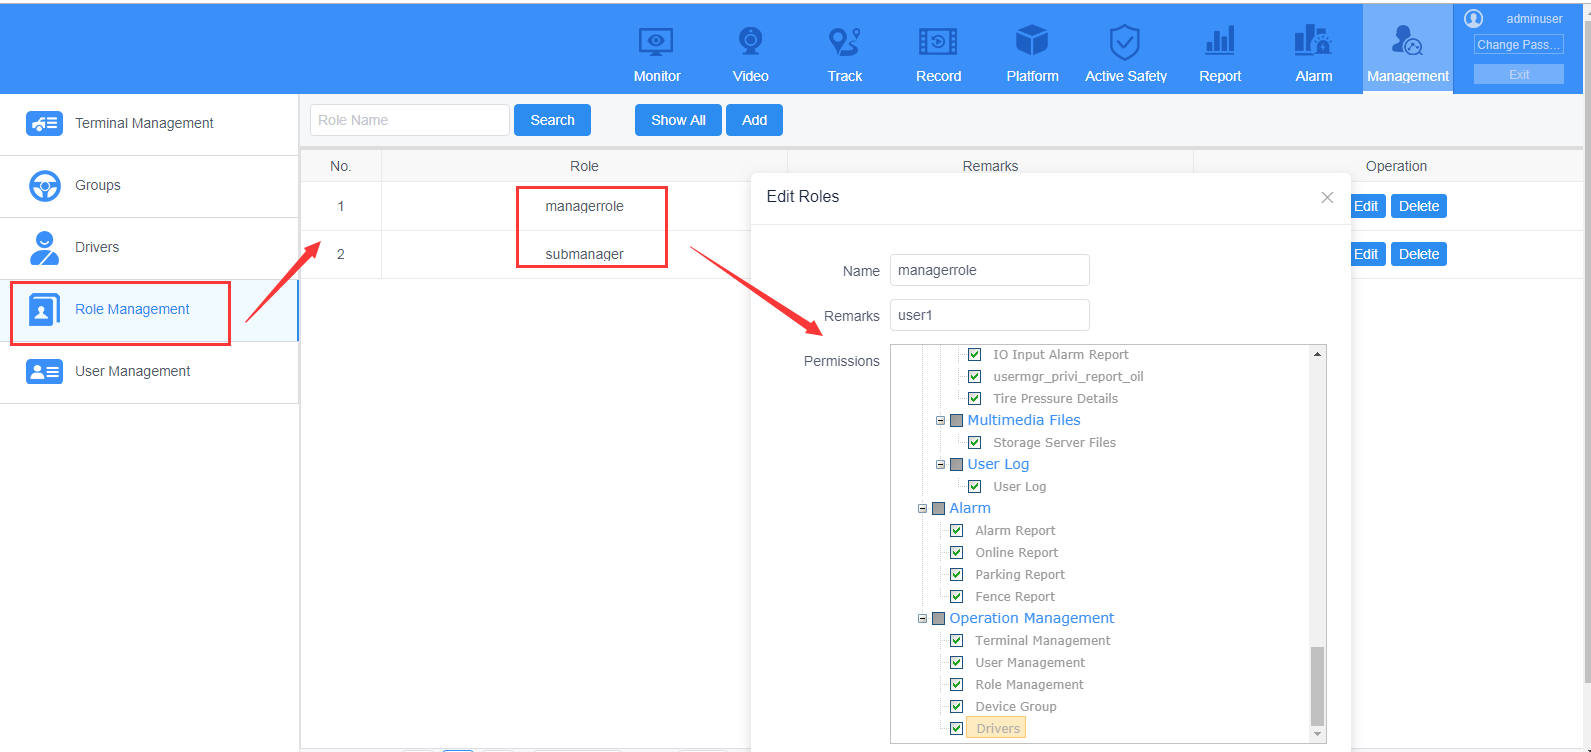1591x752 pixels.
Task: Click the Terminal Management truck icon
Action: click(44, 123)
